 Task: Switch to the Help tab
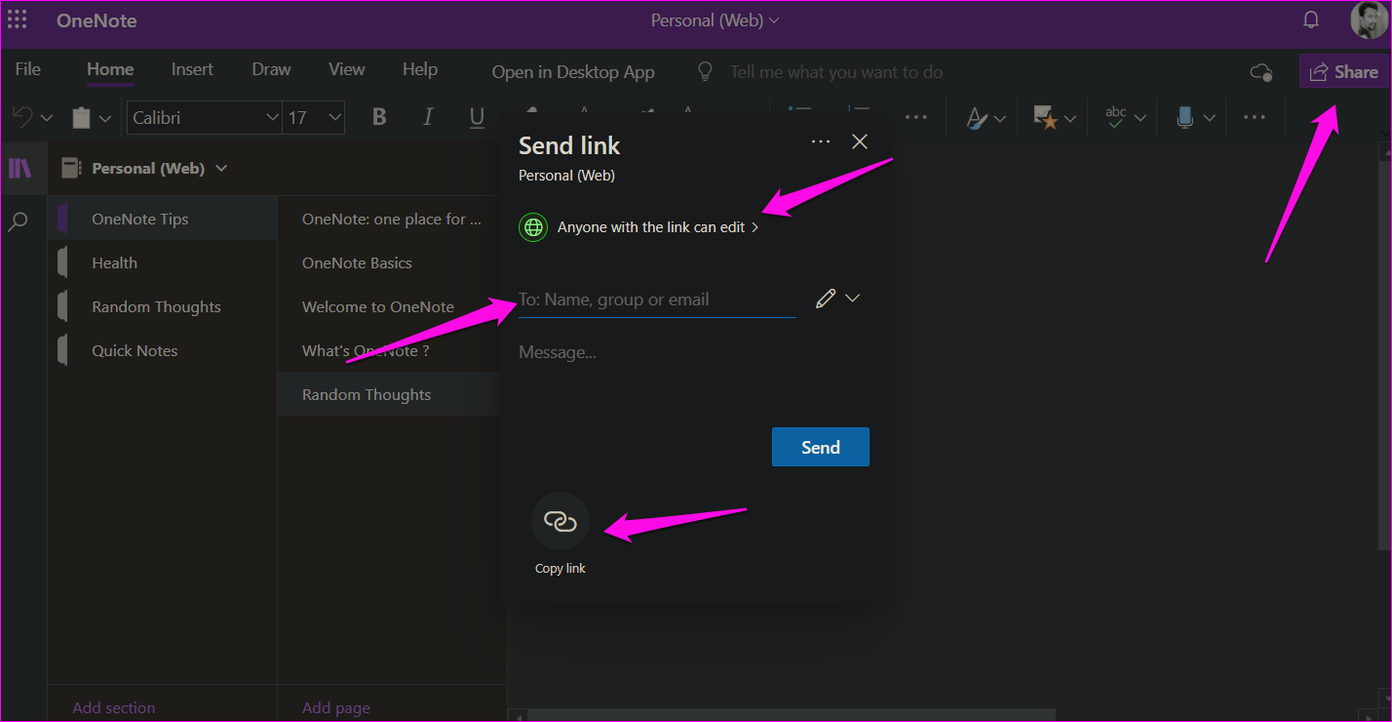click(420, 69)
